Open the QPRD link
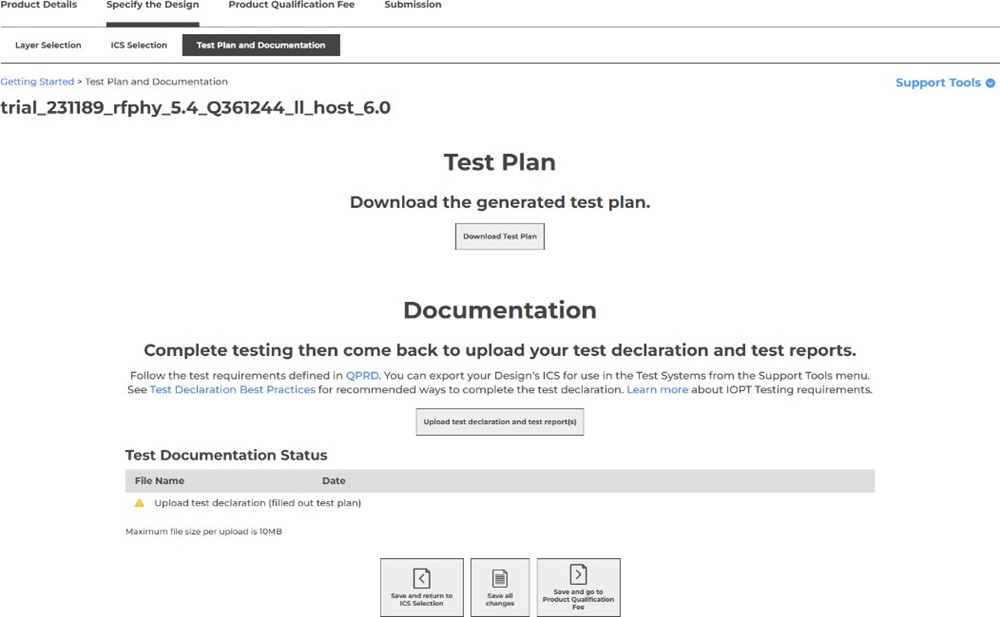The width and height of the screenshot is (1000, 617). pyautogui.click(x=362, y=376)
